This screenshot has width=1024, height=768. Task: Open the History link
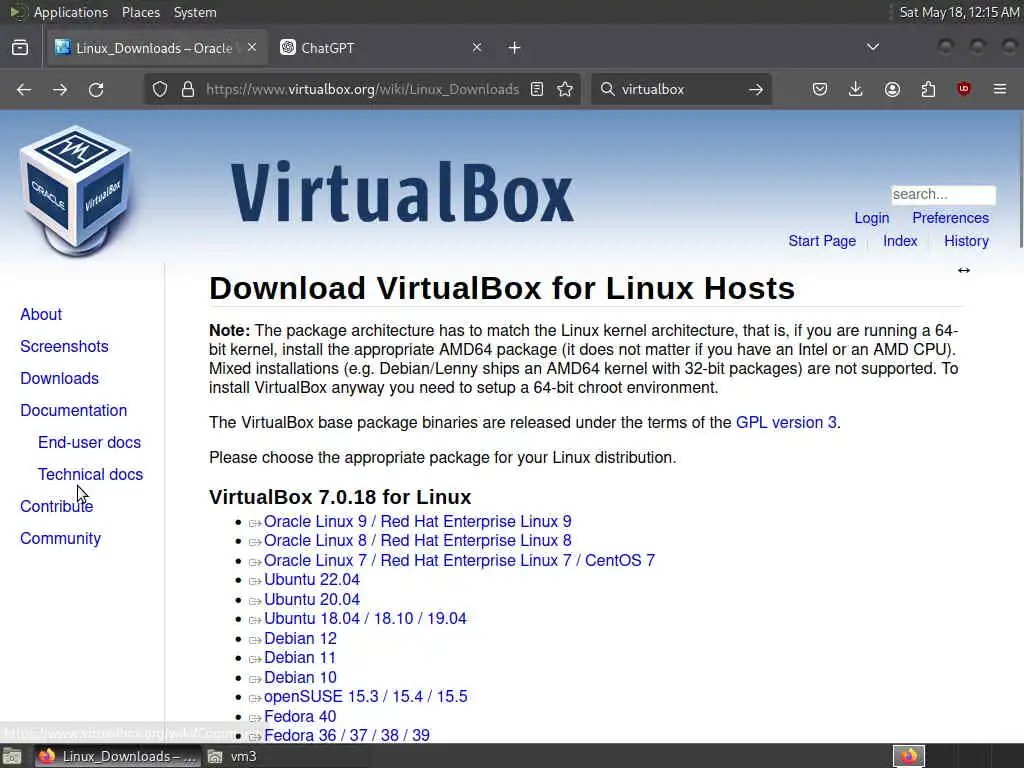[967, 241]
